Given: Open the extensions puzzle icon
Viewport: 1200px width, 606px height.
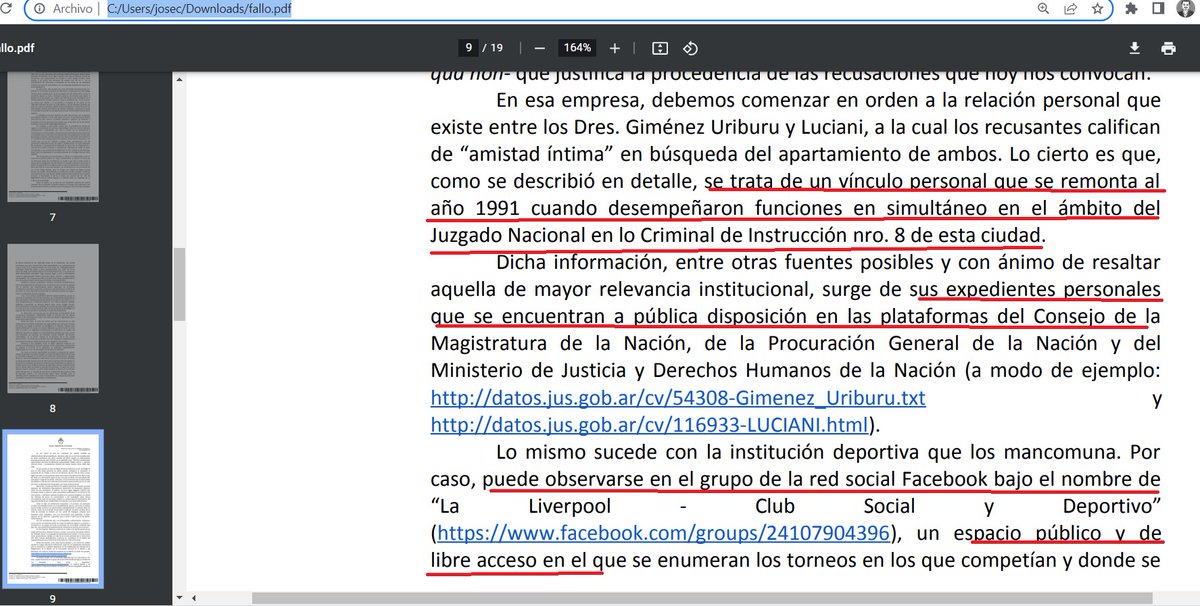Looking at the screenshot, I should (1131, 9).
